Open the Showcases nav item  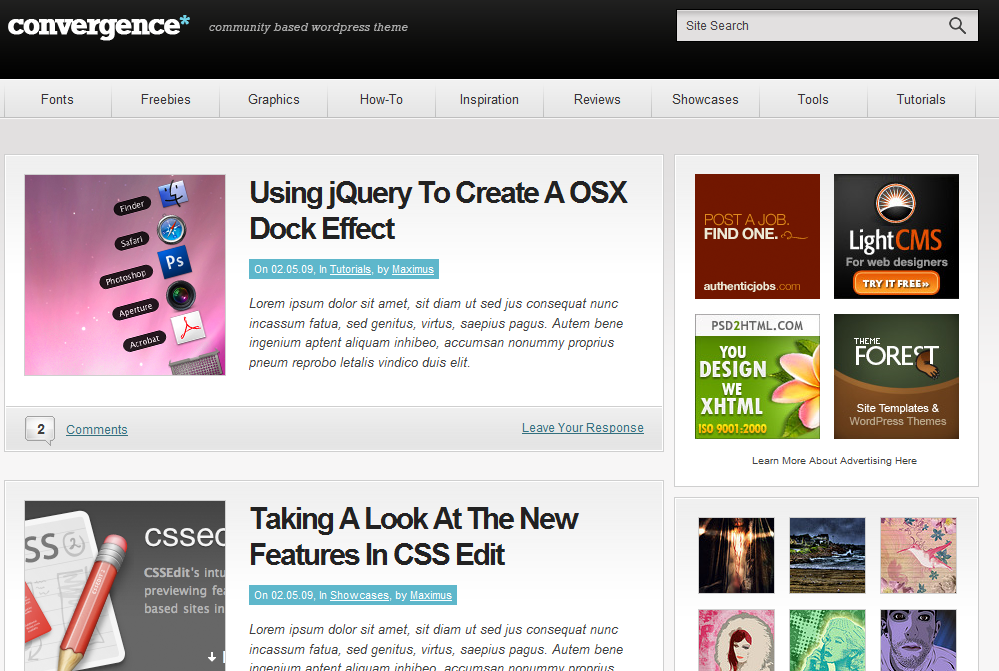(705, 99)
